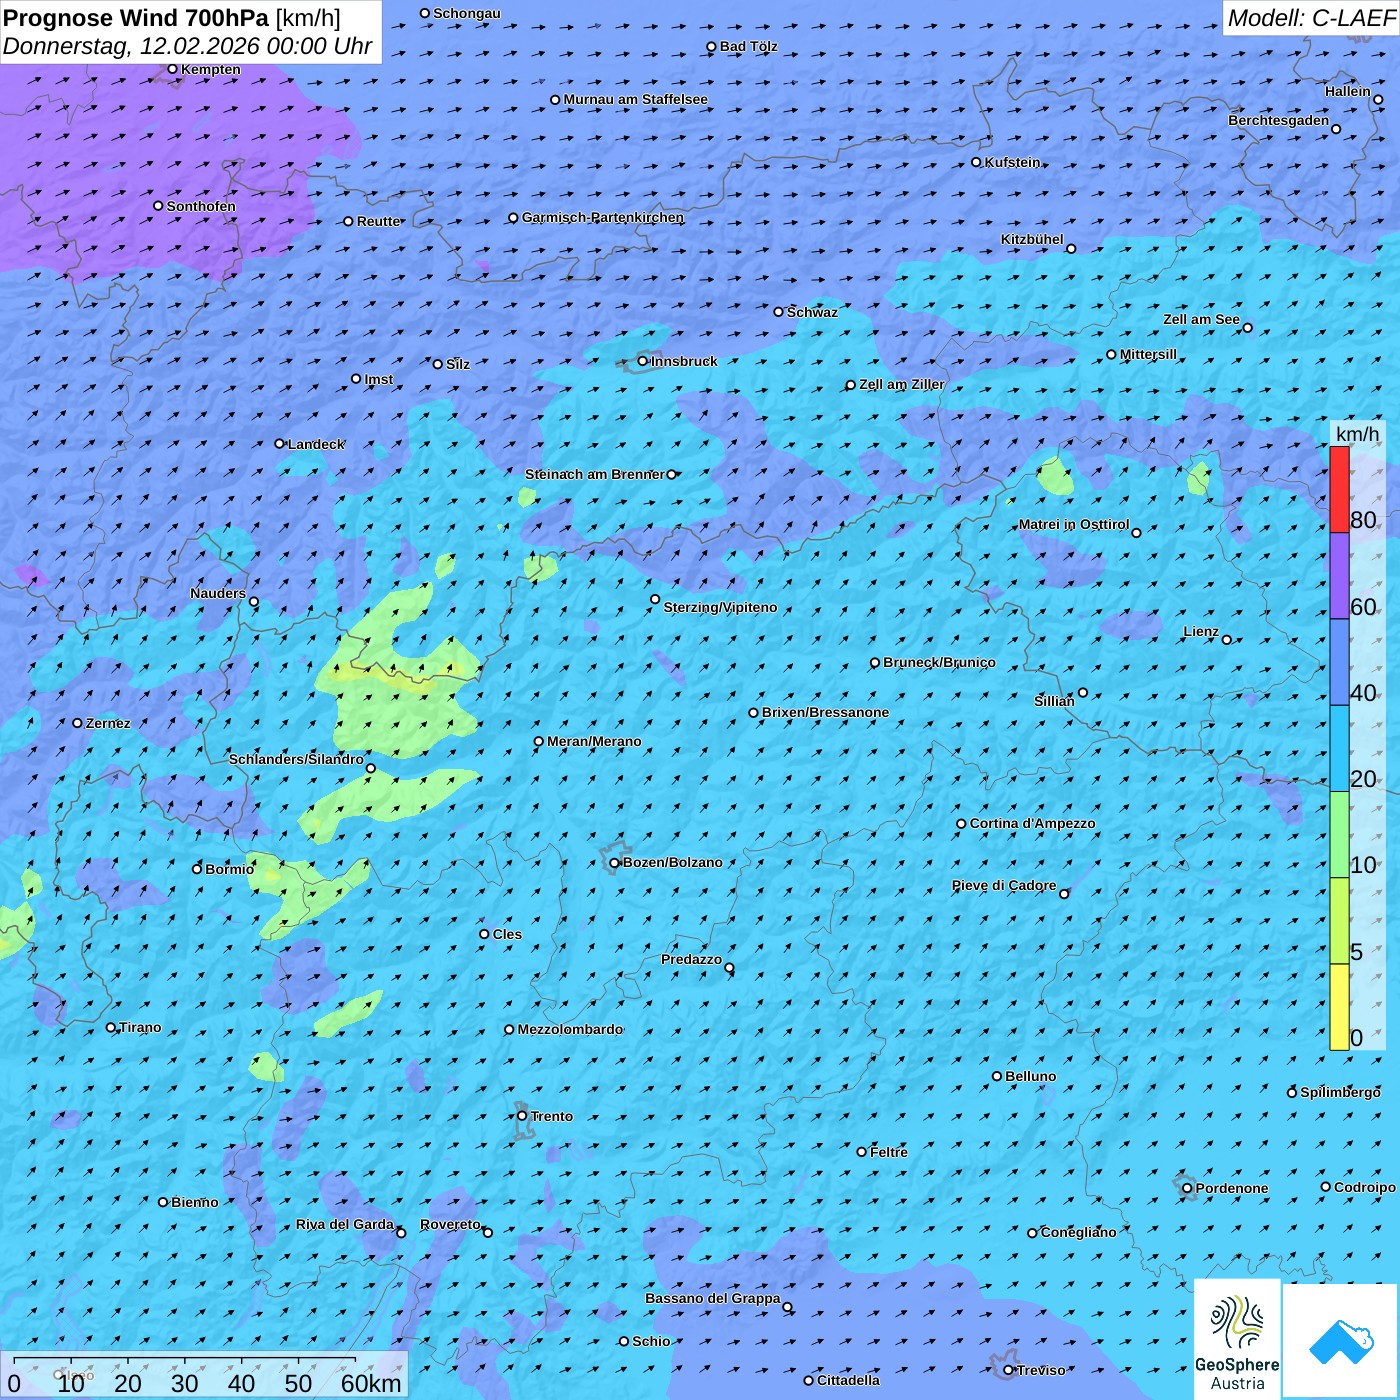Click the 'Schwaz' label

click(x=812, y=312)
